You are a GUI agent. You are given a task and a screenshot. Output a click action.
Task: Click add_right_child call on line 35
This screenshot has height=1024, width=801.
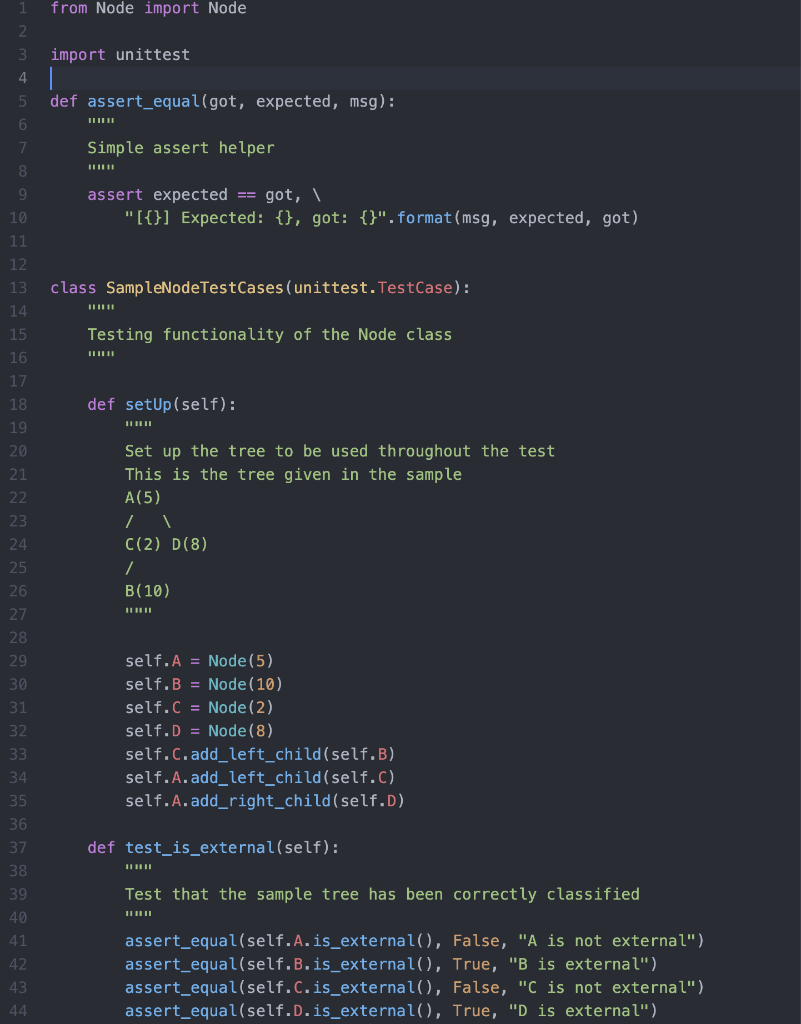click(x=260, y=801)
